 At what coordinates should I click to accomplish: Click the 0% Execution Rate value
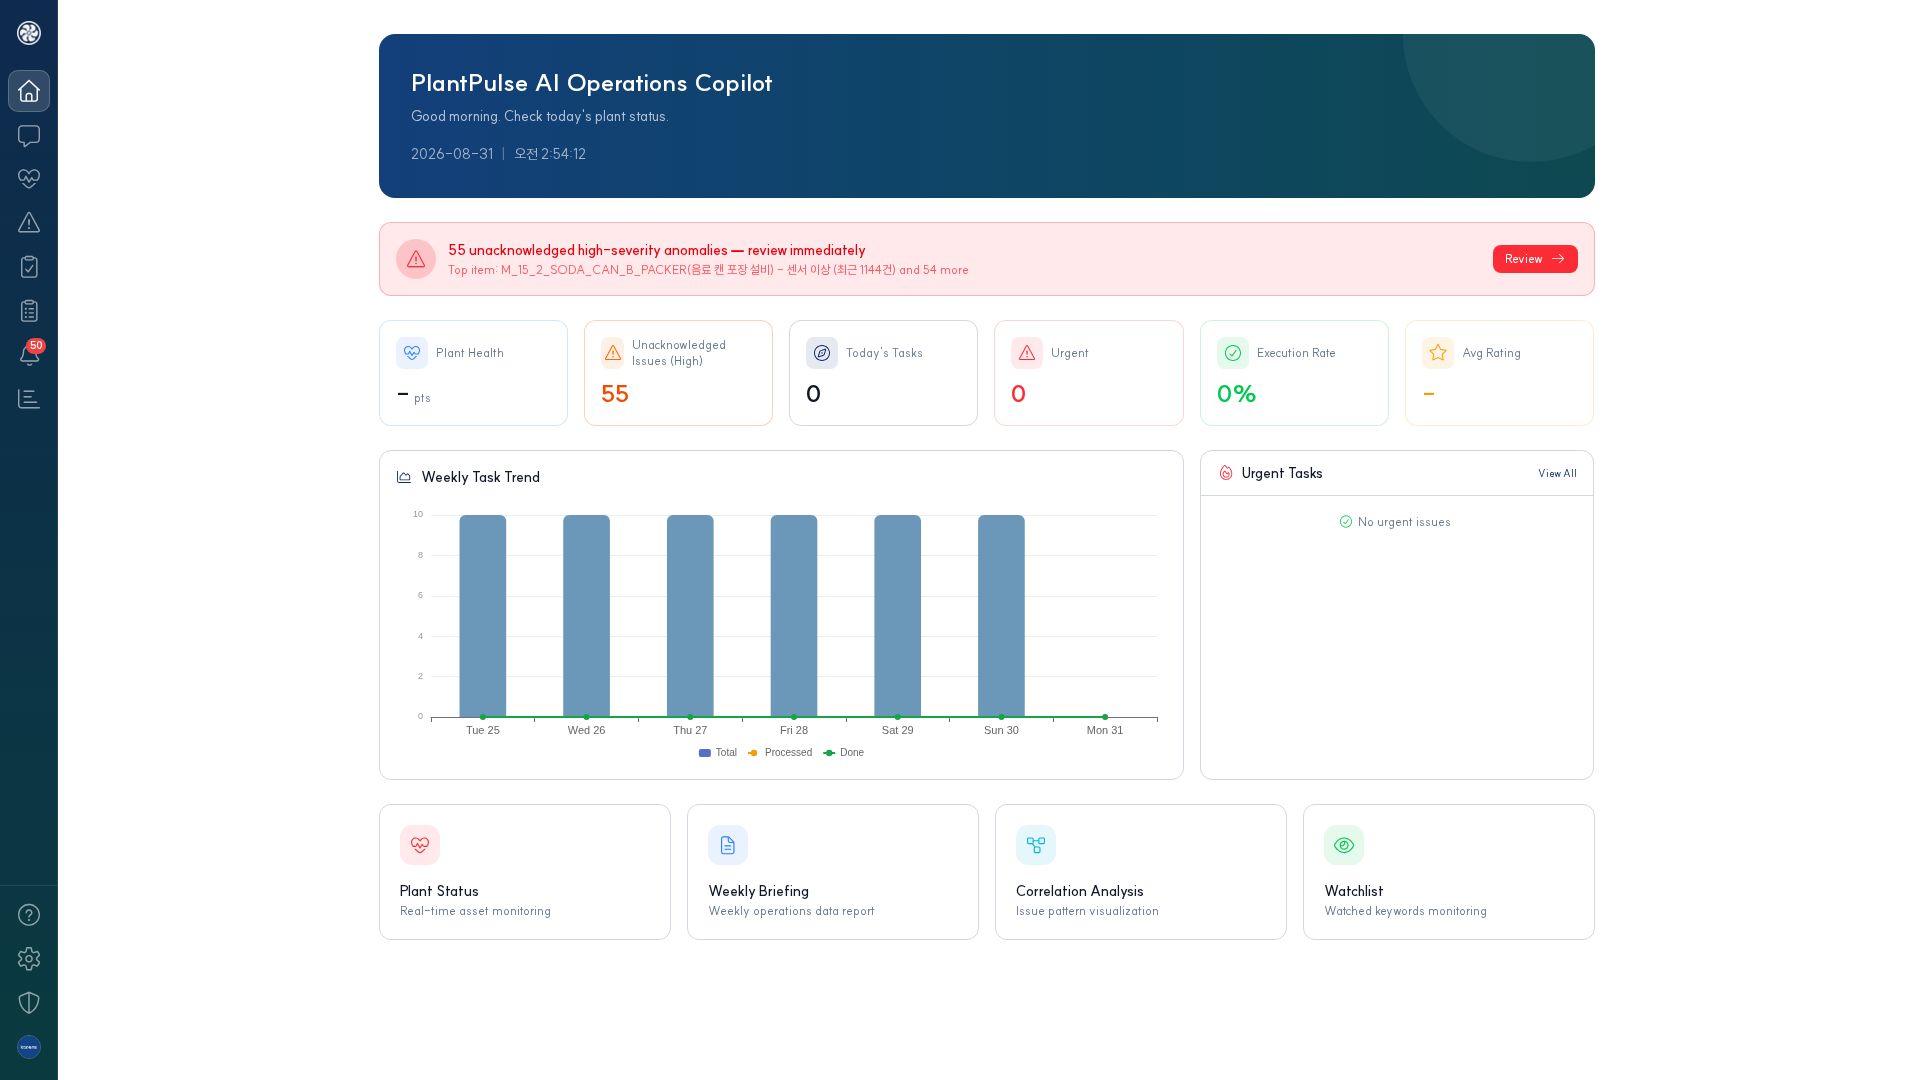point(1236,394)
